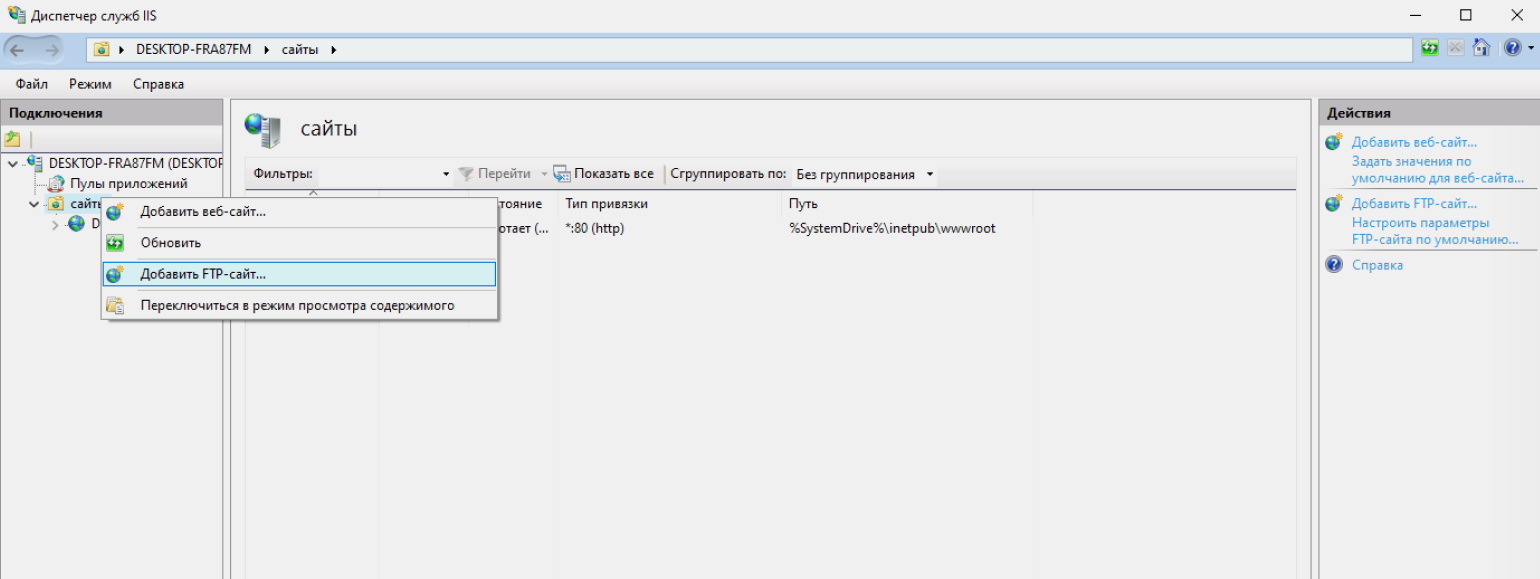Image resolution: width=1540 pixels, height=579 pixels.
Task: Click the Пулы приложений icon in tree
Action: [56, 184]
